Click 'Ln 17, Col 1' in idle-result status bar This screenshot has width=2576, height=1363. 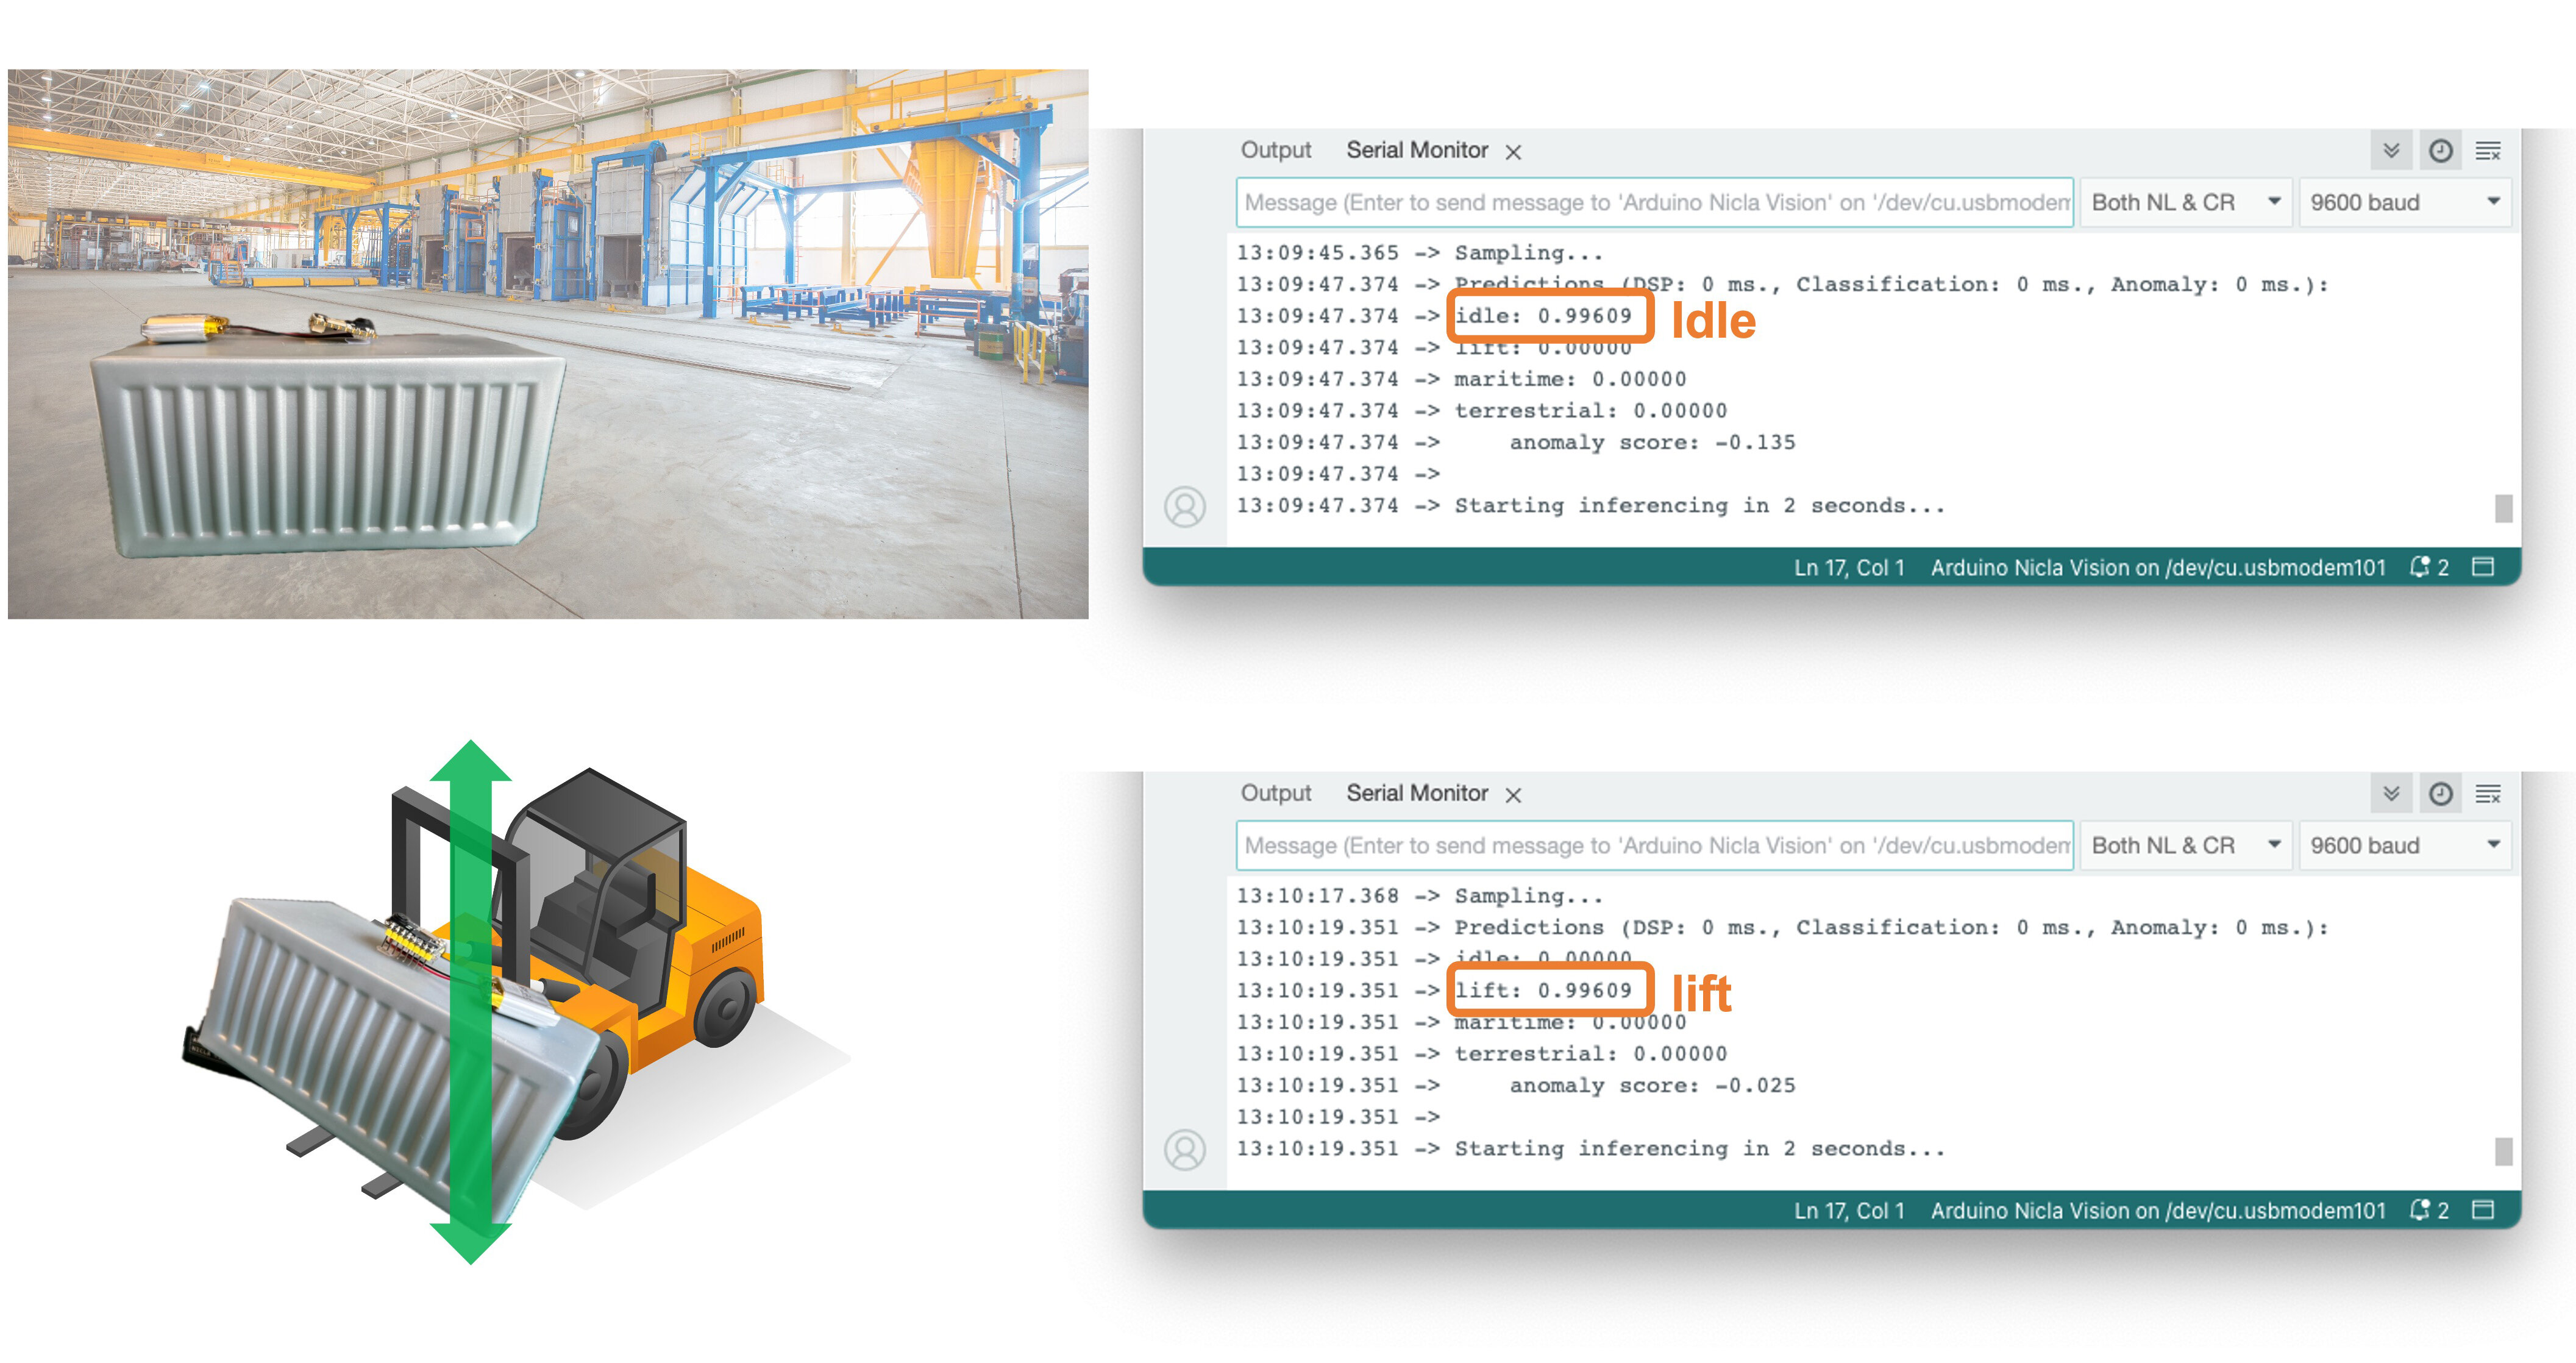pyautogui.click(x=1848, y=568)
